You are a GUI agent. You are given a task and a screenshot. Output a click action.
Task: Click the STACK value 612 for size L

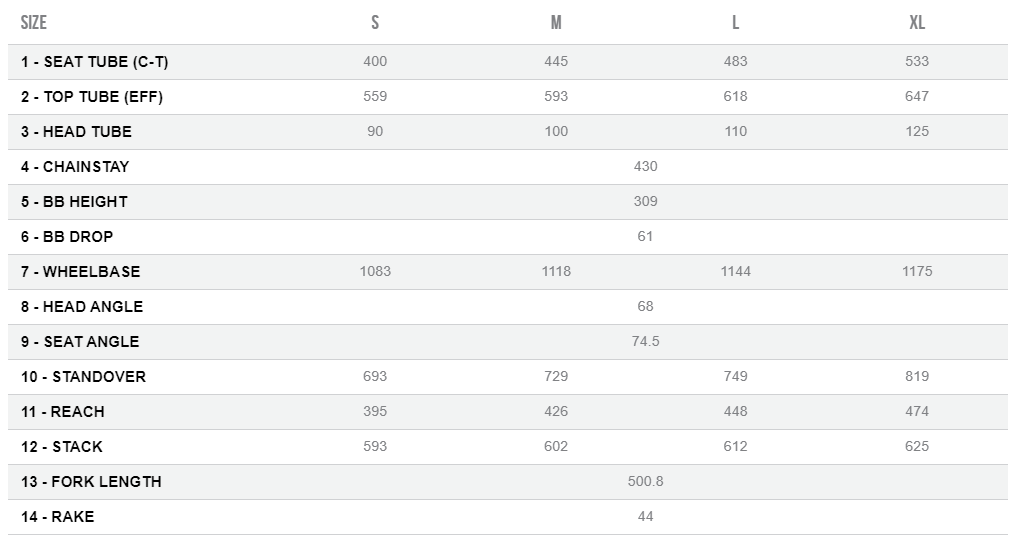click(x=736, y=447)
